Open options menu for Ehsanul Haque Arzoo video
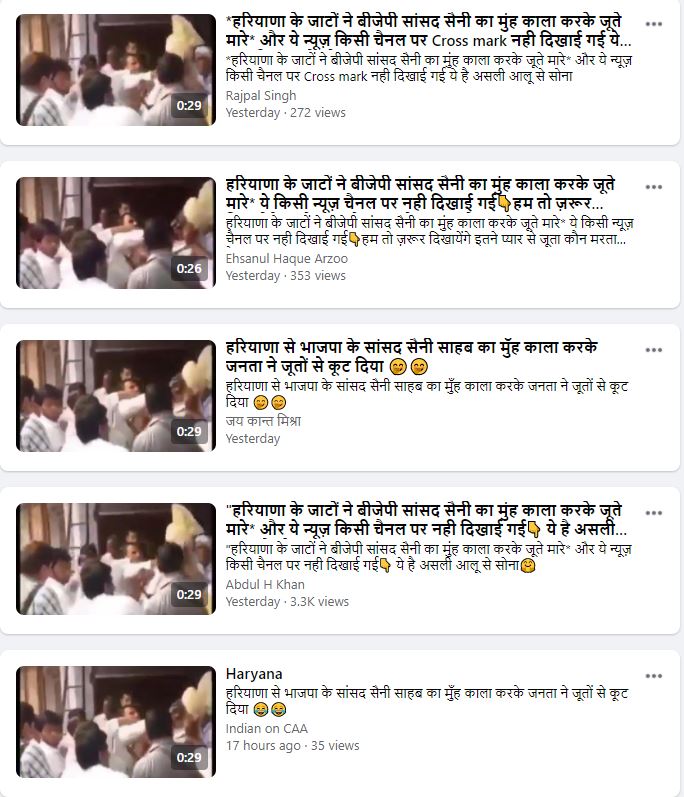This screenshot has height=797, width=684. pyautogui.click(x=654, y=187)
